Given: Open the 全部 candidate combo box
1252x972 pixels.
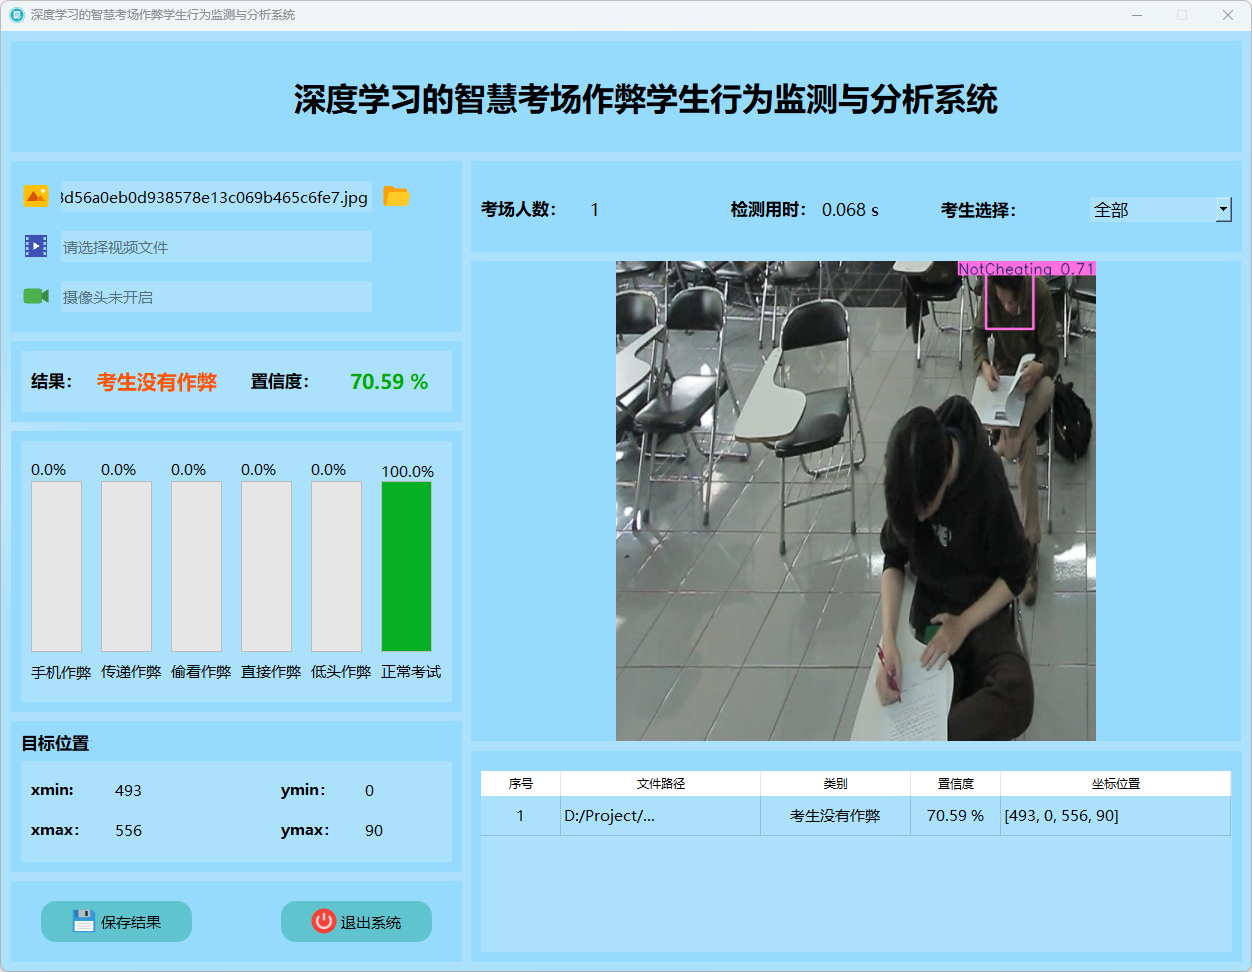Looking at the screenshot, I should coord(1150,209).
